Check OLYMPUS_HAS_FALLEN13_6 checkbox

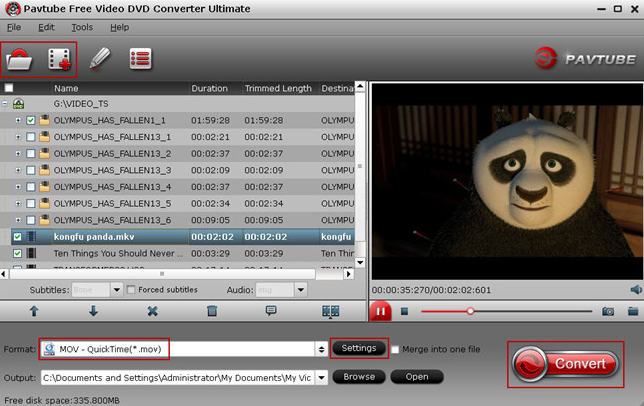(31, 220)
